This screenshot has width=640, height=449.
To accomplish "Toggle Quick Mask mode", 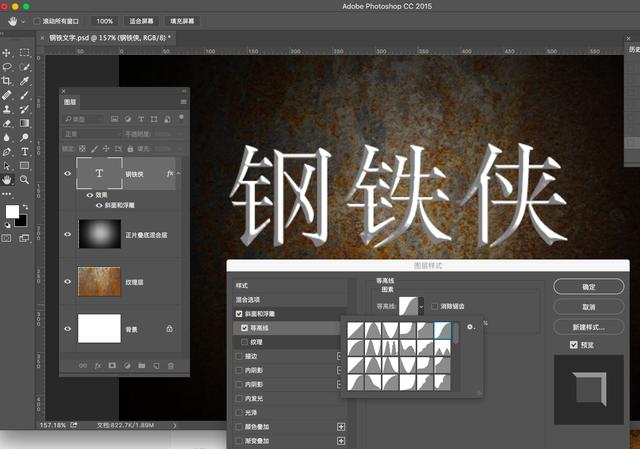I will [7, 238].
